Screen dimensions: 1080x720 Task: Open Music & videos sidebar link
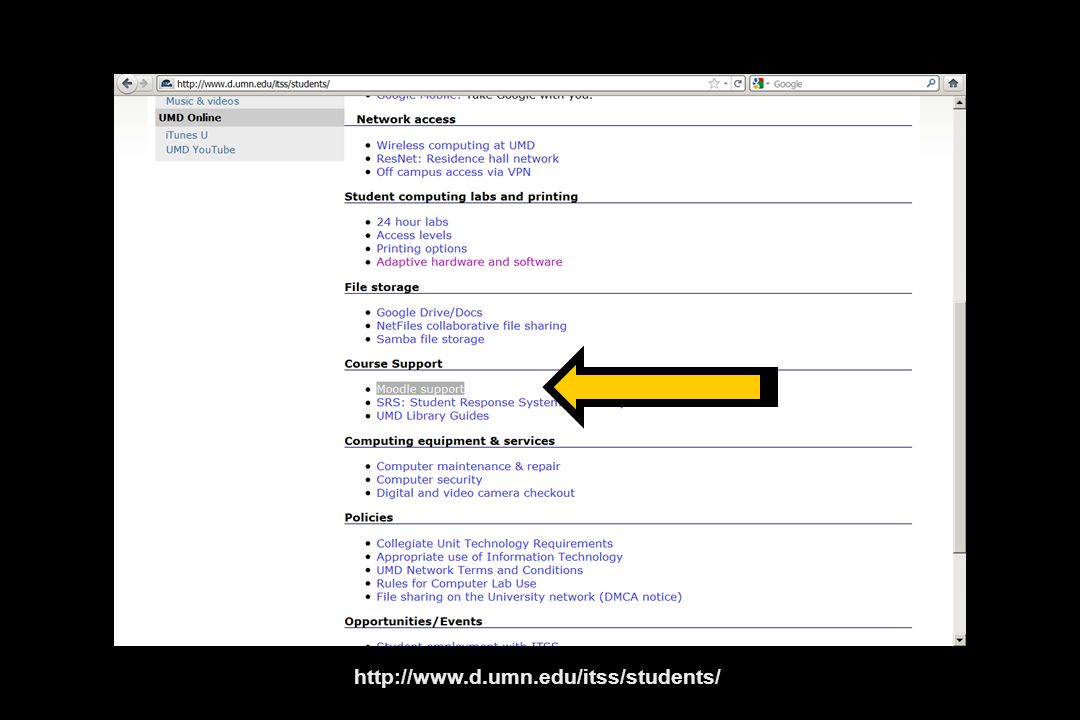click(x=202, y=101)
